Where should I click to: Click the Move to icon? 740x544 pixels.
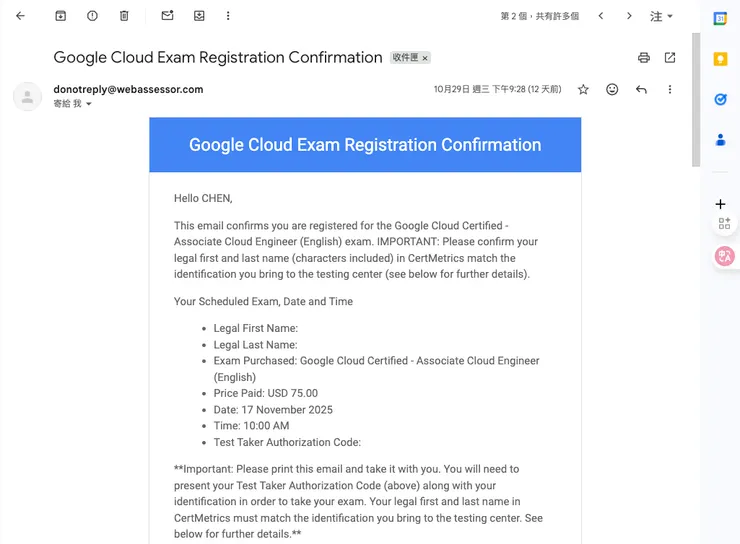199,16
